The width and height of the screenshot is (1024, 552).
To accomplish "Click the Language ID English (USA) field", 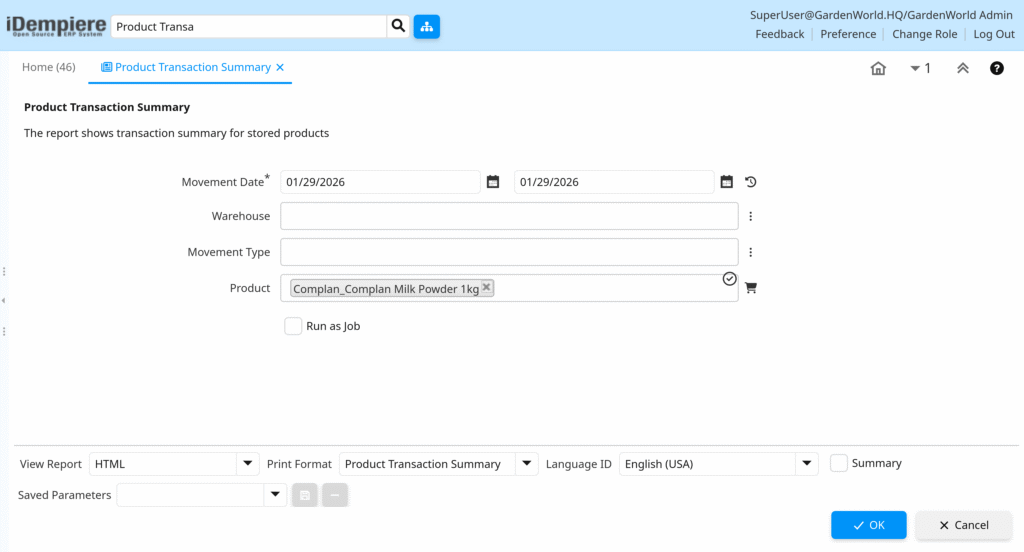I will (x=707, y=464).
